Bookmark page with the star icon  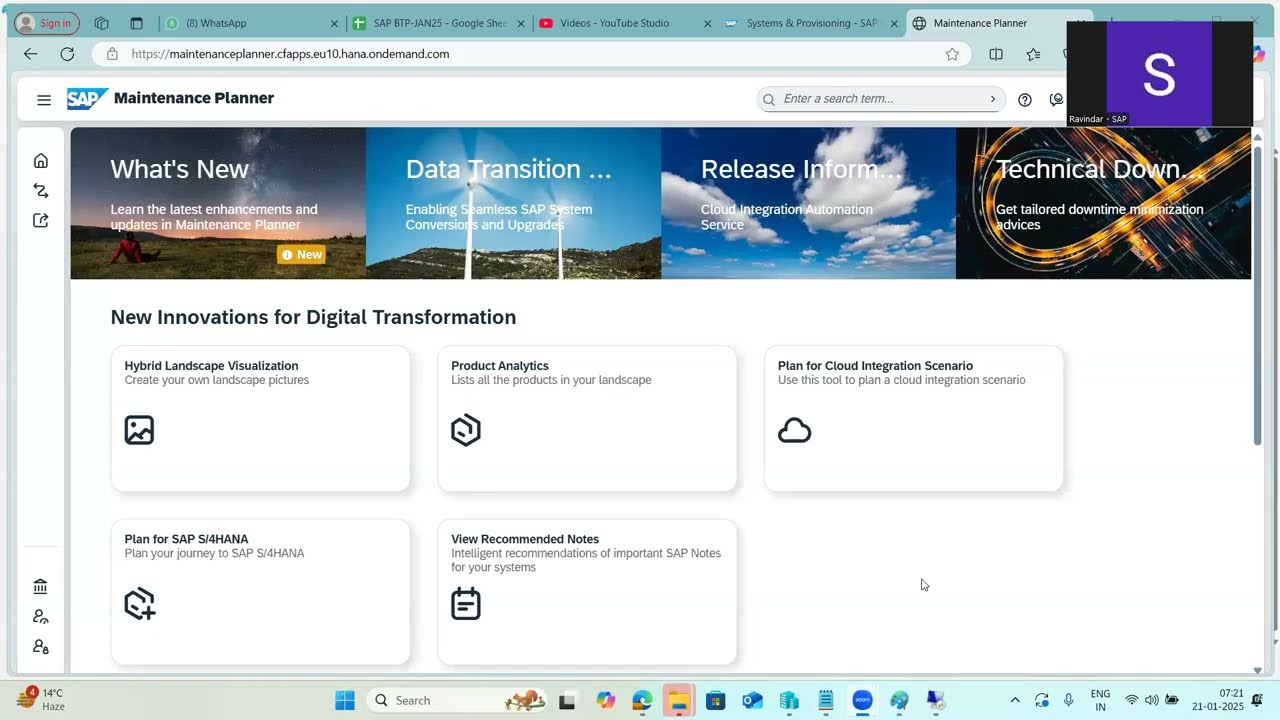952,54
